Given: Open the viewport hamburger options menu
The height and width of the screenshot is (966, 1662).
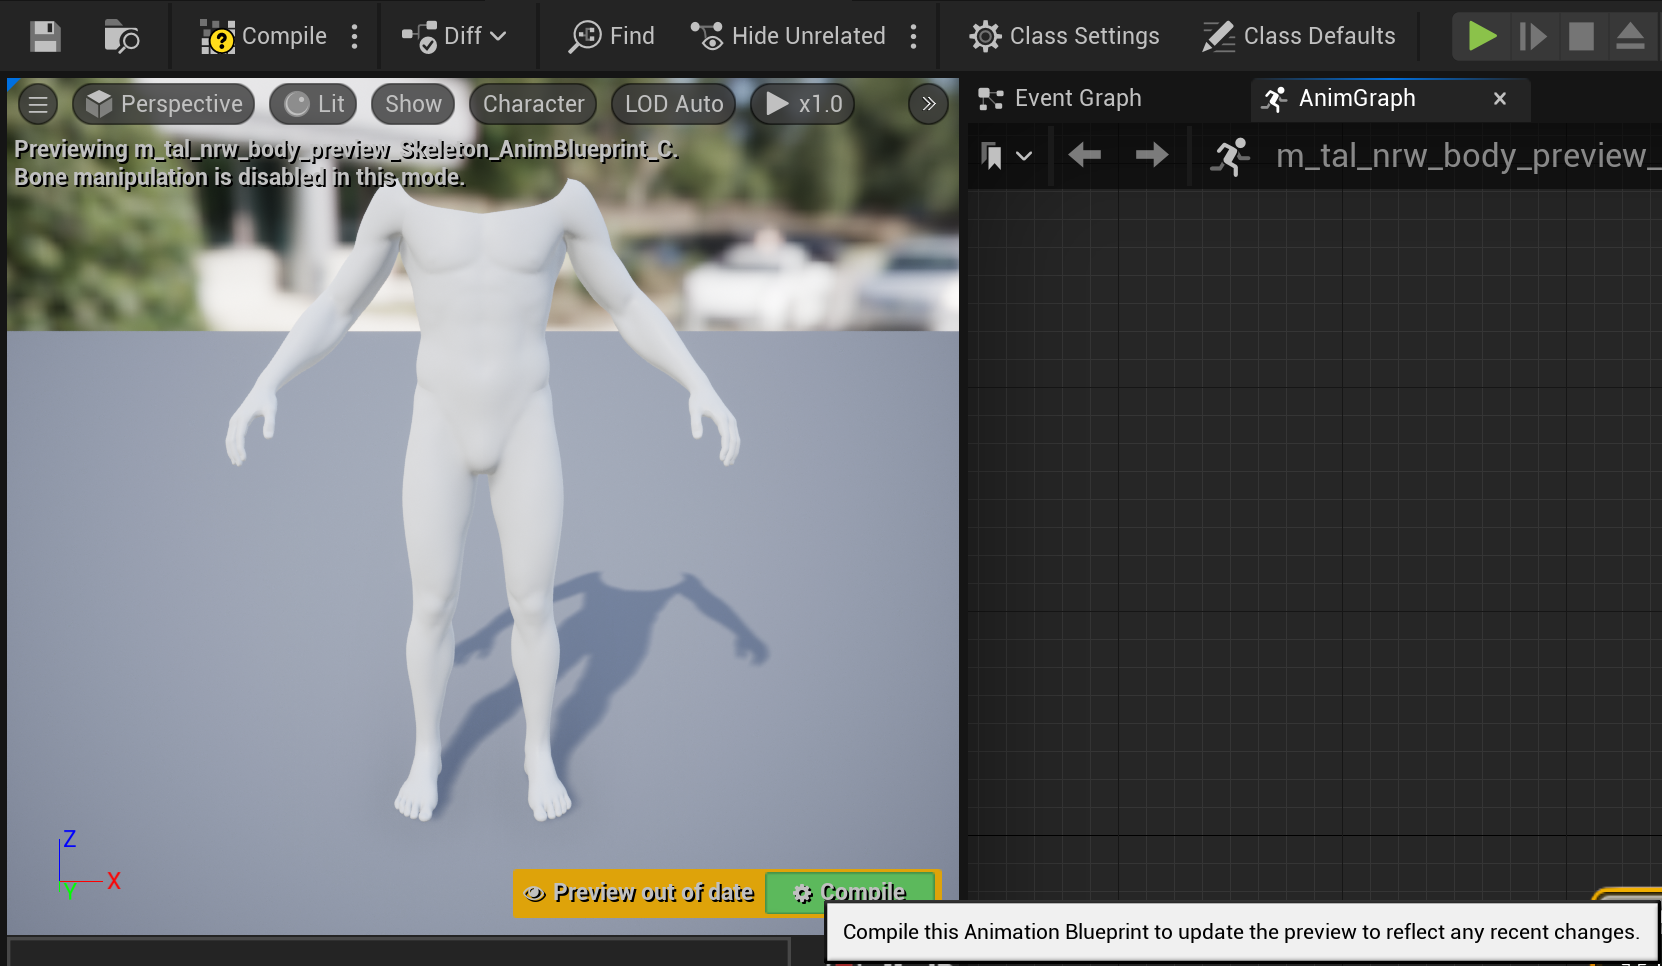Looking at the screenshot, I should tap(38, 104).
